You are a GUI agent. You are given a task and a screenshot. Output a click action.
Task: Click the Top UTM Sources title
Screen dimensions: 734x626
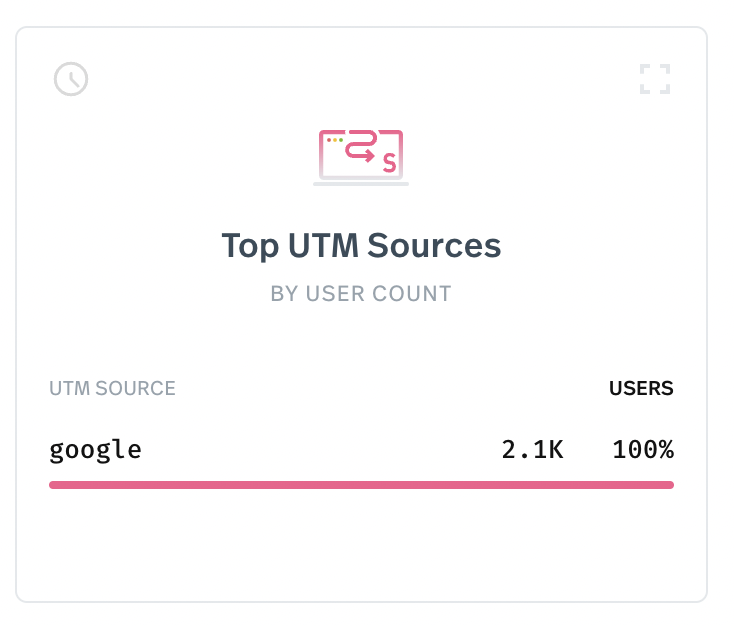[361, 245]
